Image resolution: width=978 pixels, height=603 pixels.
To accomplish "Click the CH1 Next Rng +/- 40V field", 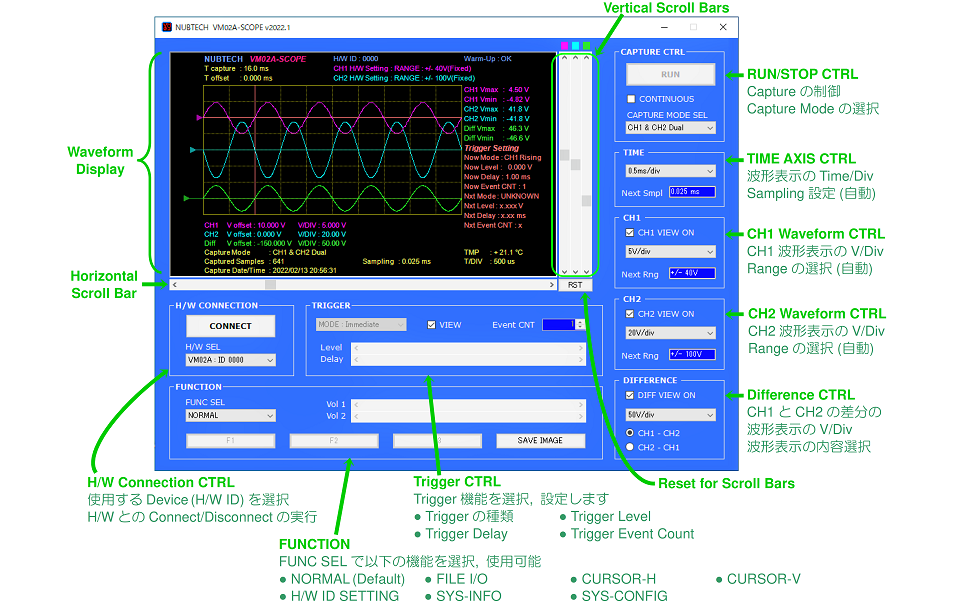I will pos(692,273).
